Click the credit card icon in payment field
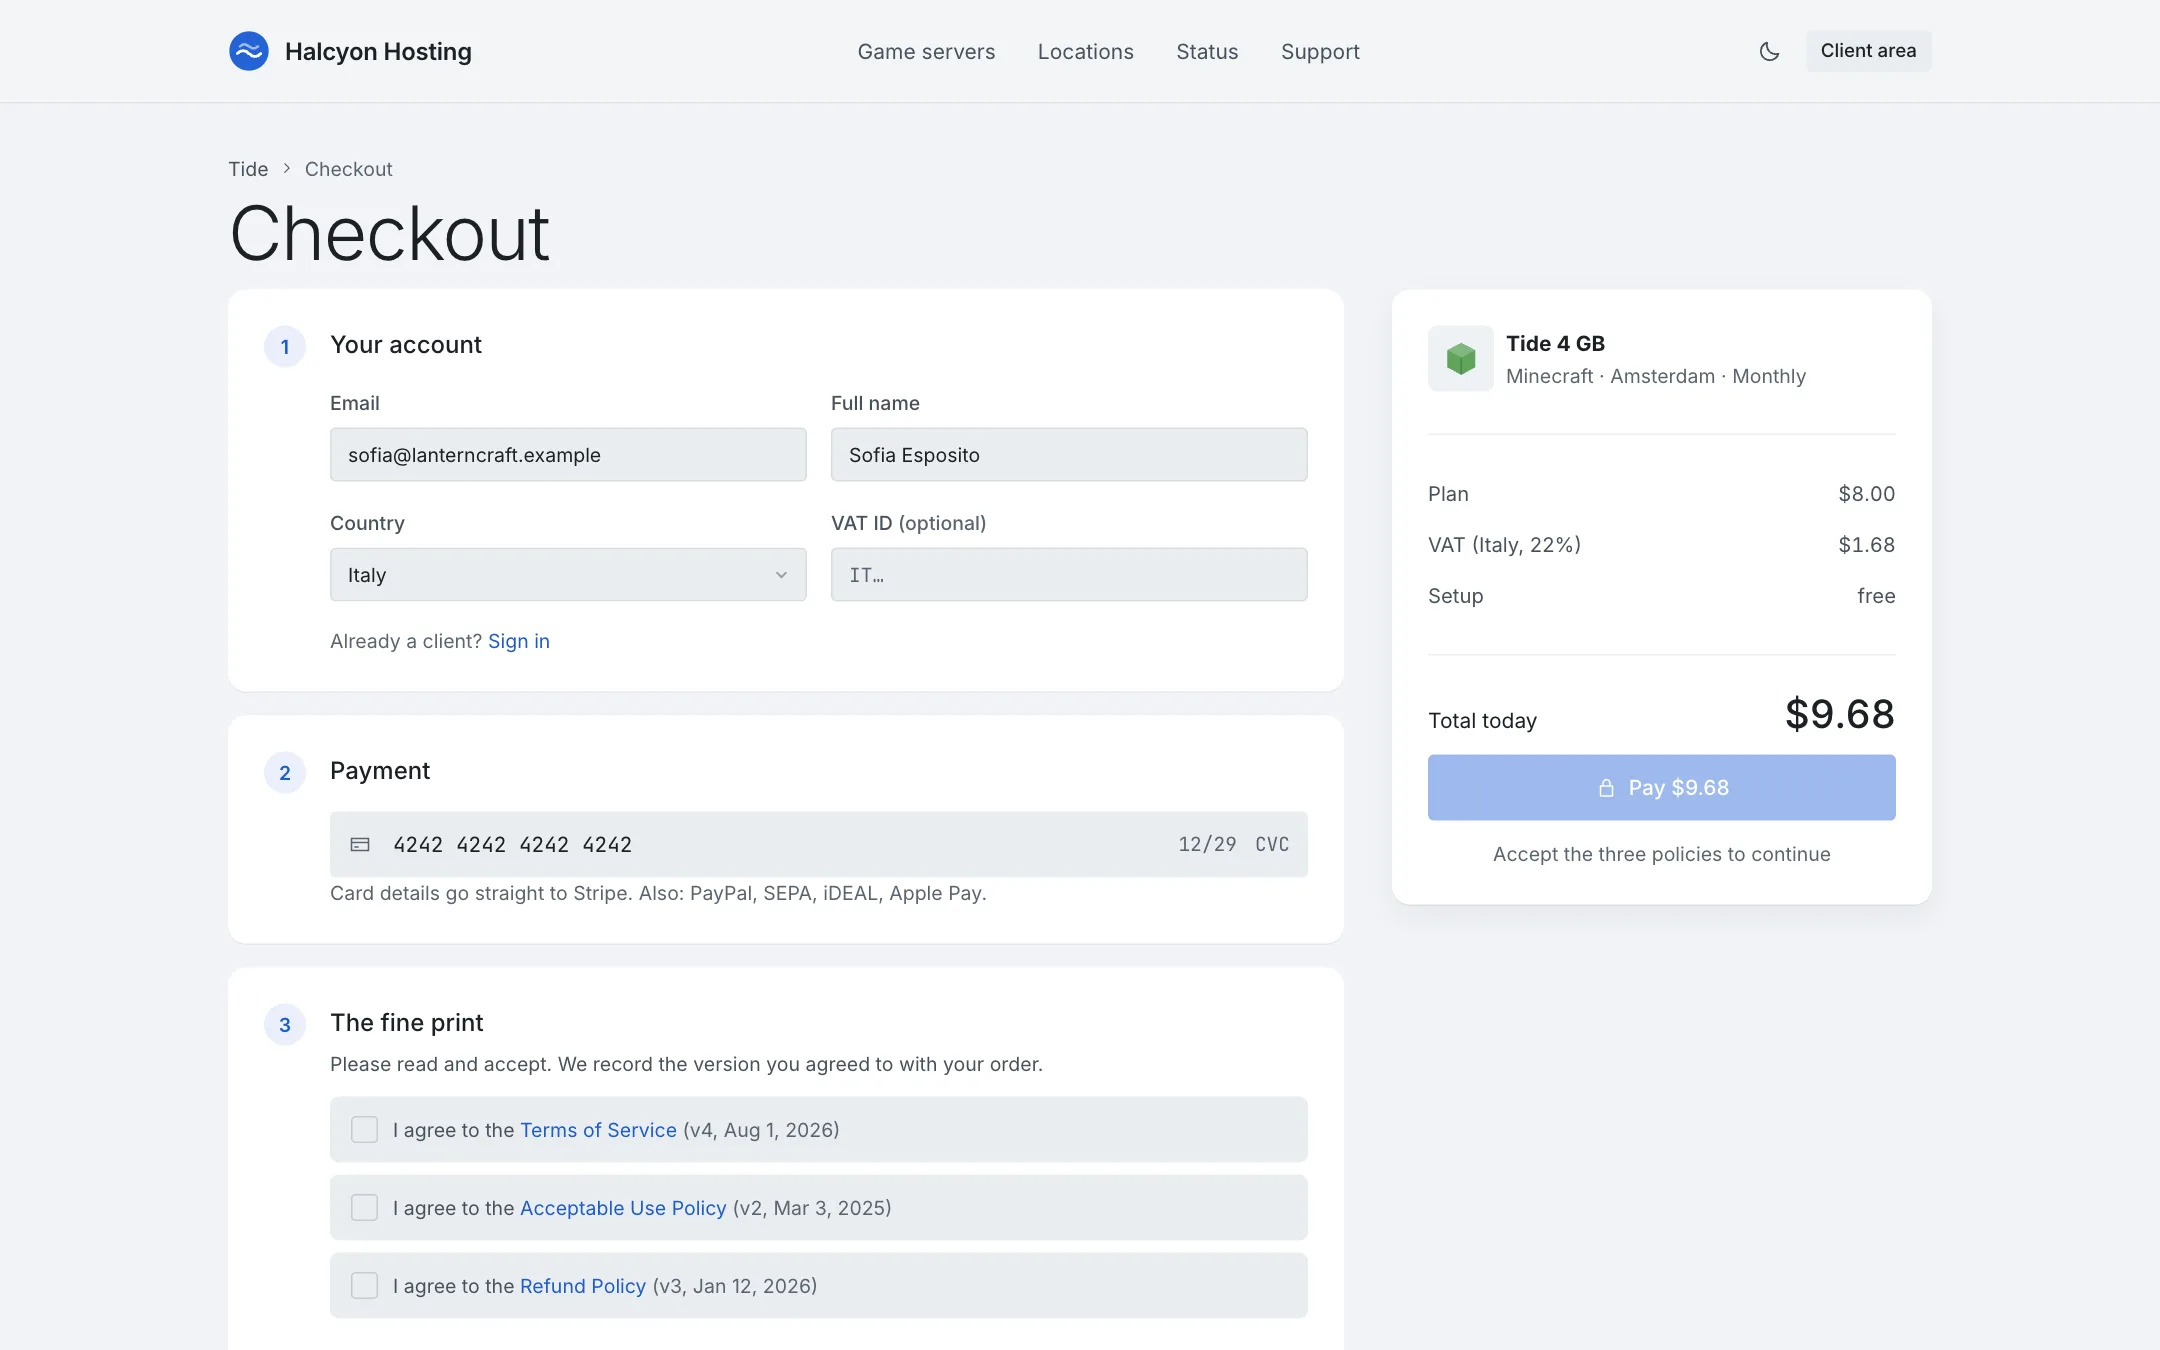2160x1350 pixels. [x=360, y=845]
